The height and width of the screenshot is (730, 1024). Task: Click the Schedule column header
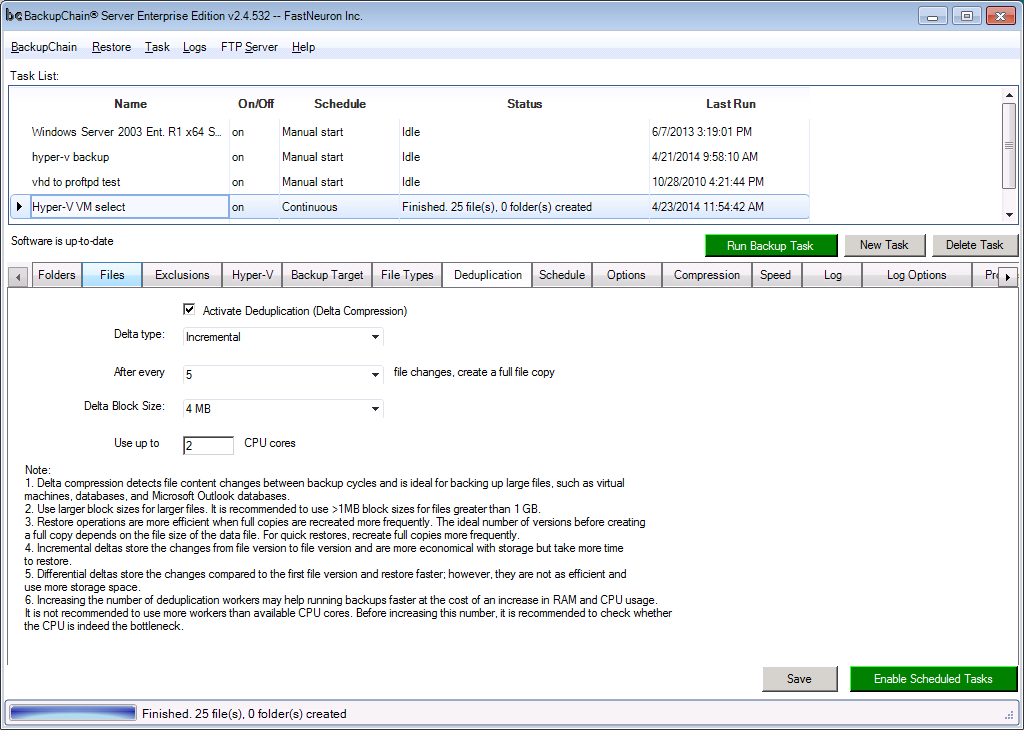[x=340, y=104]
